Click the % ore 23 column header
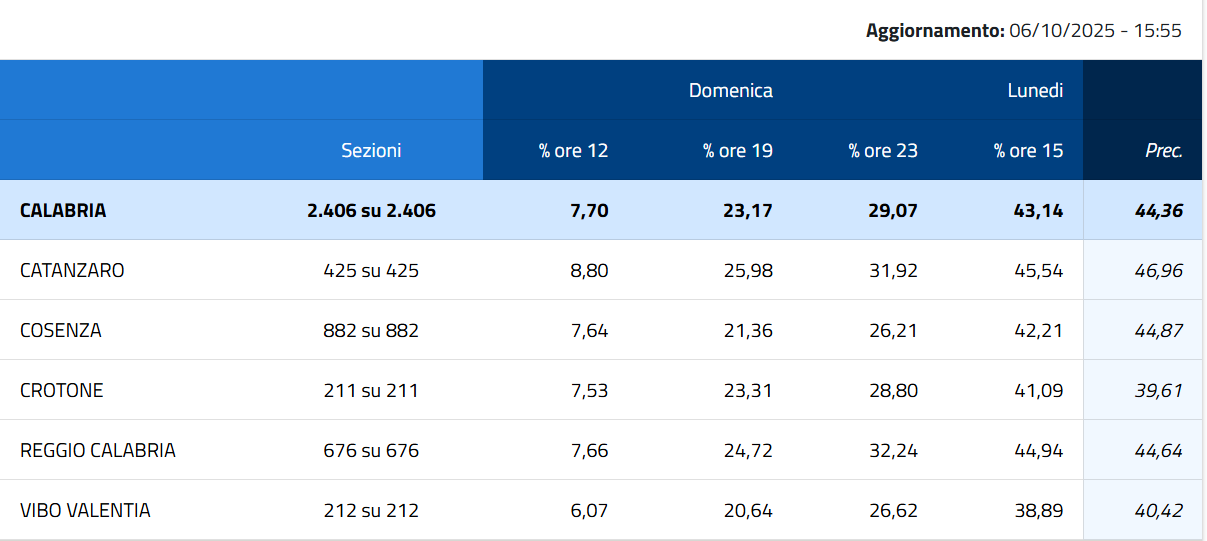This screenshot has height=541, width=1207. (883, 151)
